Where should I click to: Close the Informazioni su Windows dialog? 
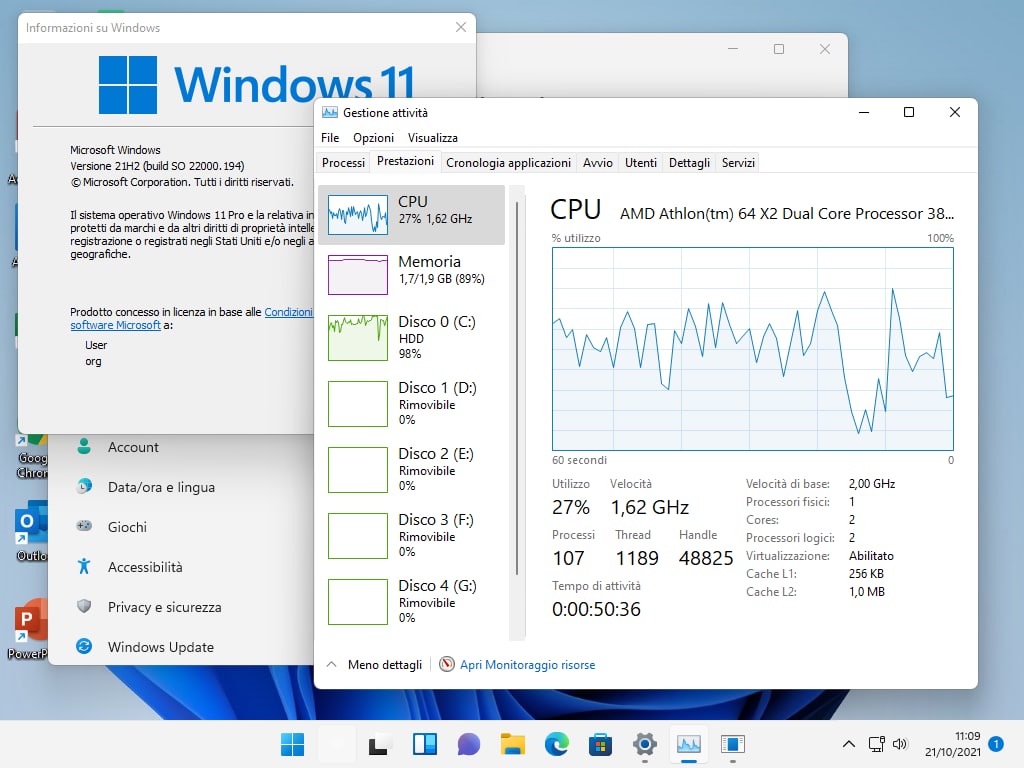(x=460, y=27)
